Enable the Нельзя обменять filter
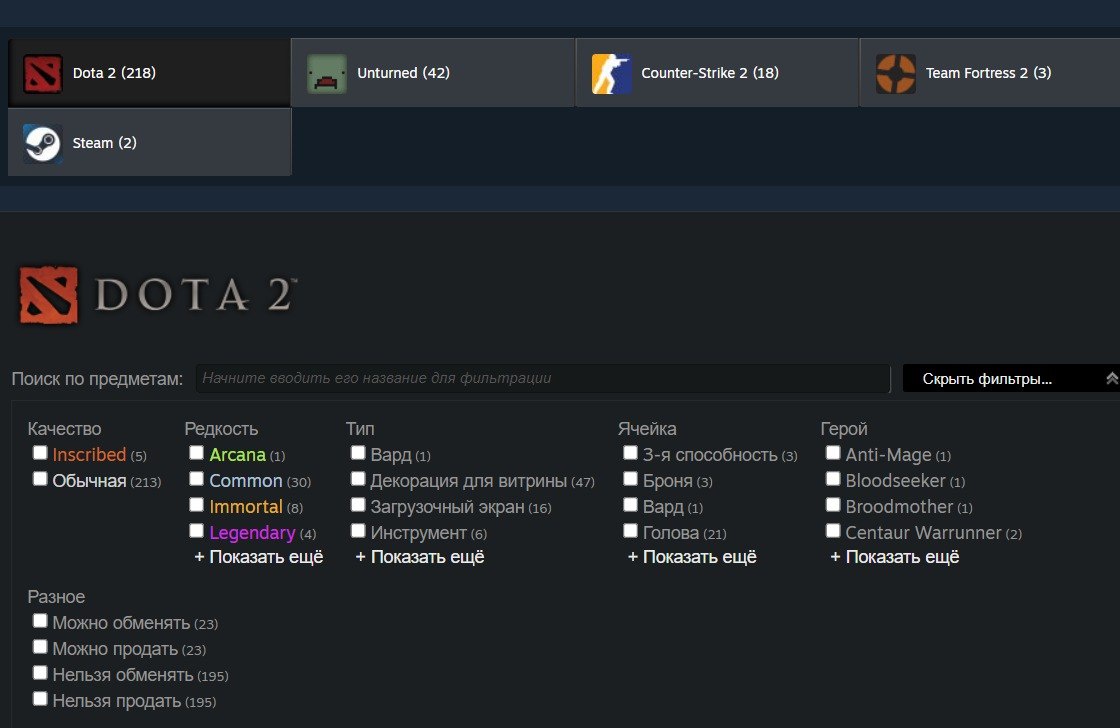 pos(40,673)
